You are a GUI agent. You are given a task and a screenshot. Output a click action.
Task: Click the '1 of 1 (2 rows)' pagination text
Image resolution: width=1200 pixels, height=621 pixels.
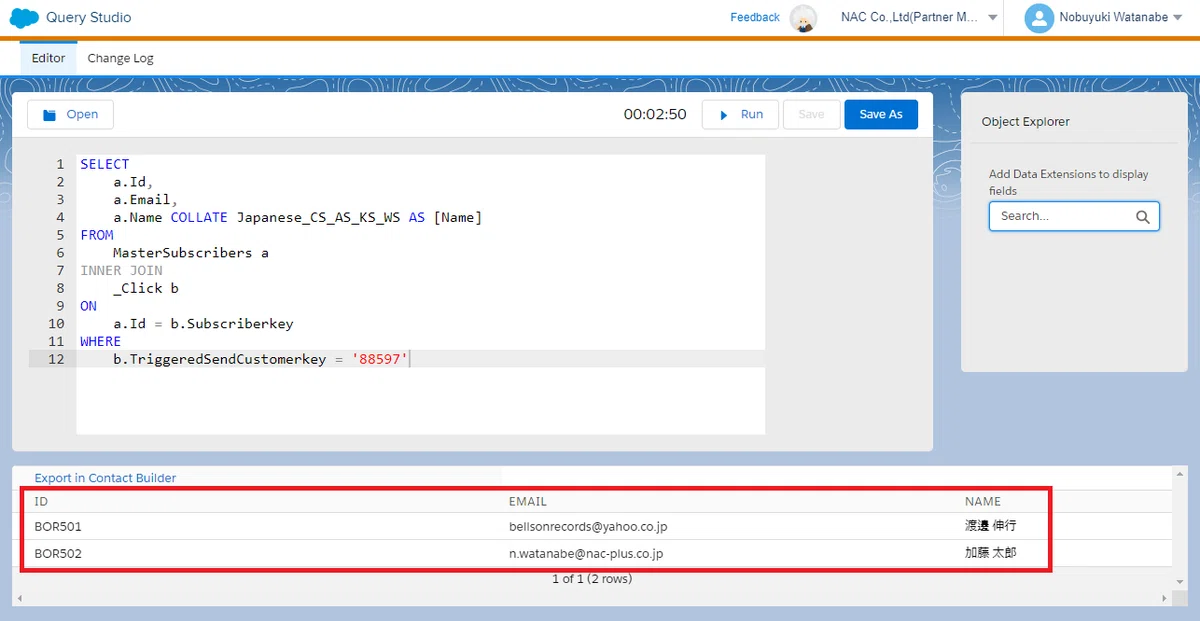[592, 578]
